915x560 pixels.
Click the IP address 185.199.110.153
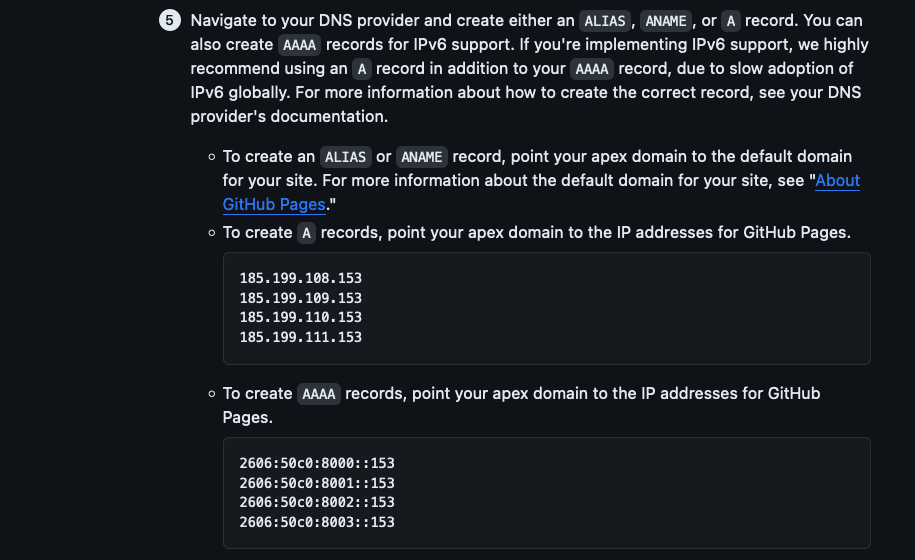click(300, 317)
